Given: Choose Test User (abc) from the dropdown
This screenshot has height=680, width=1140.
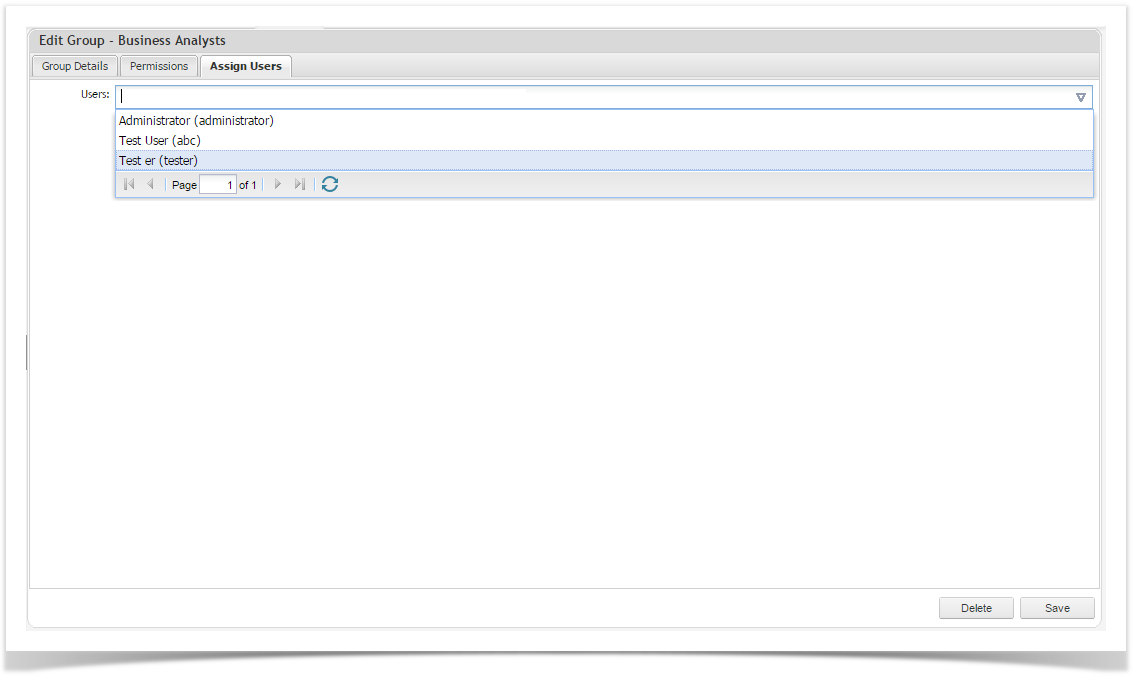Looking at the screenshot, I should click(160, 141).
